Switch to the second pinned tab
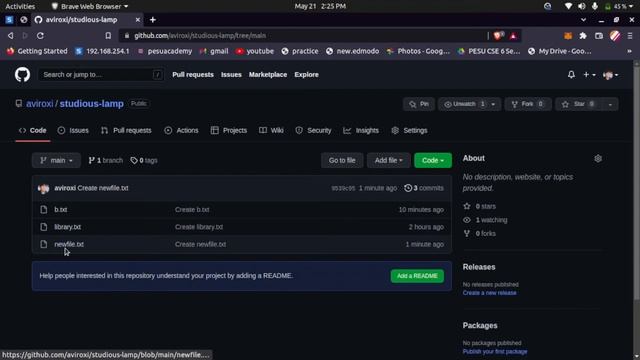640x360 pixels. [24, 20]
